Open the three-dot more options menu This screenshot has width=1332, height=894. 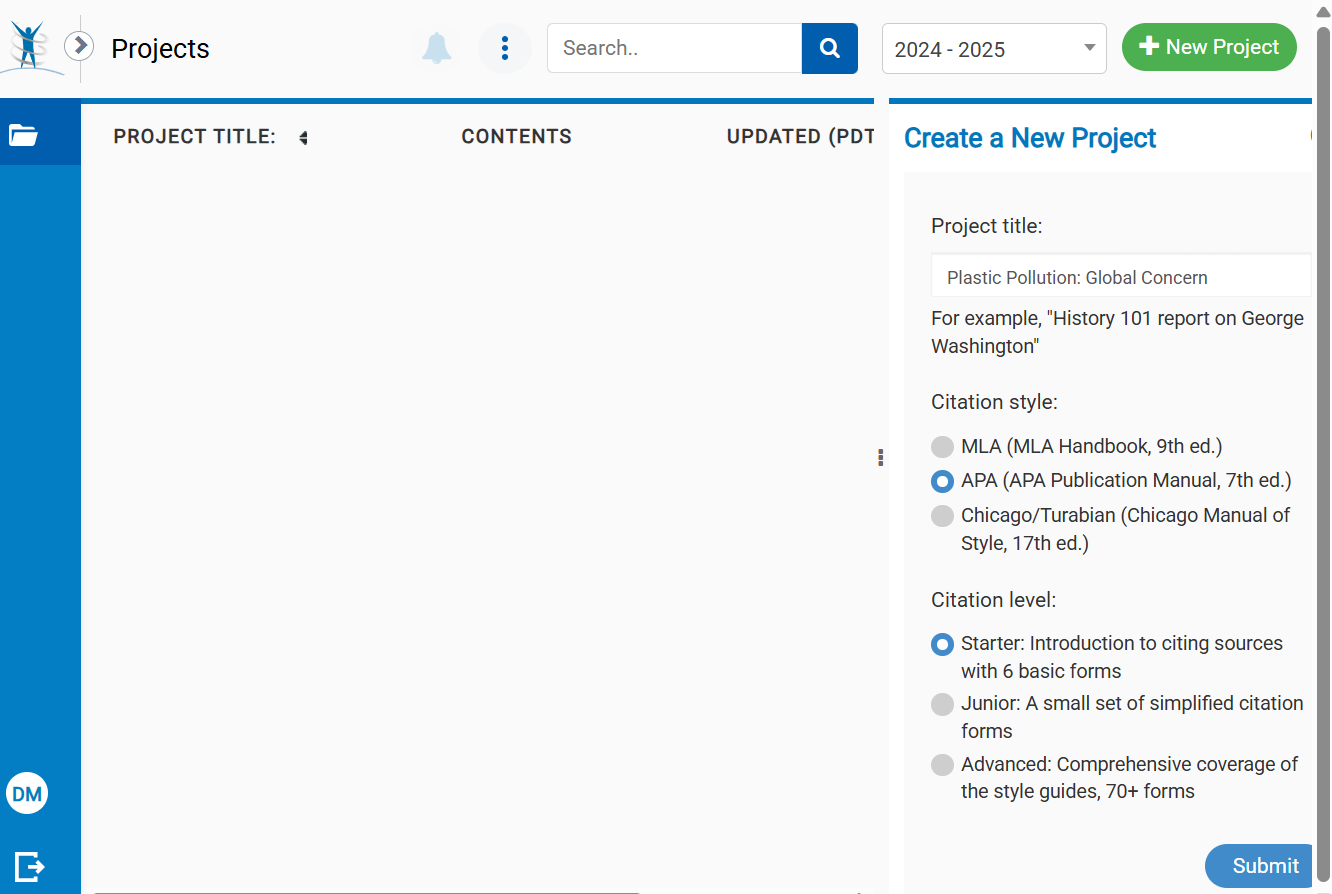(505, 48)
